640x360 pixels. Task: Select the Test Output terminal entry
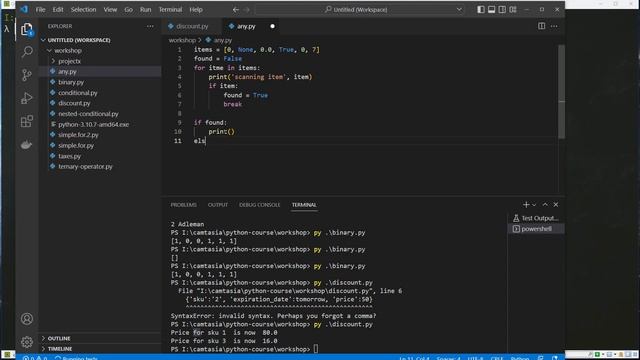coord(536,218)
